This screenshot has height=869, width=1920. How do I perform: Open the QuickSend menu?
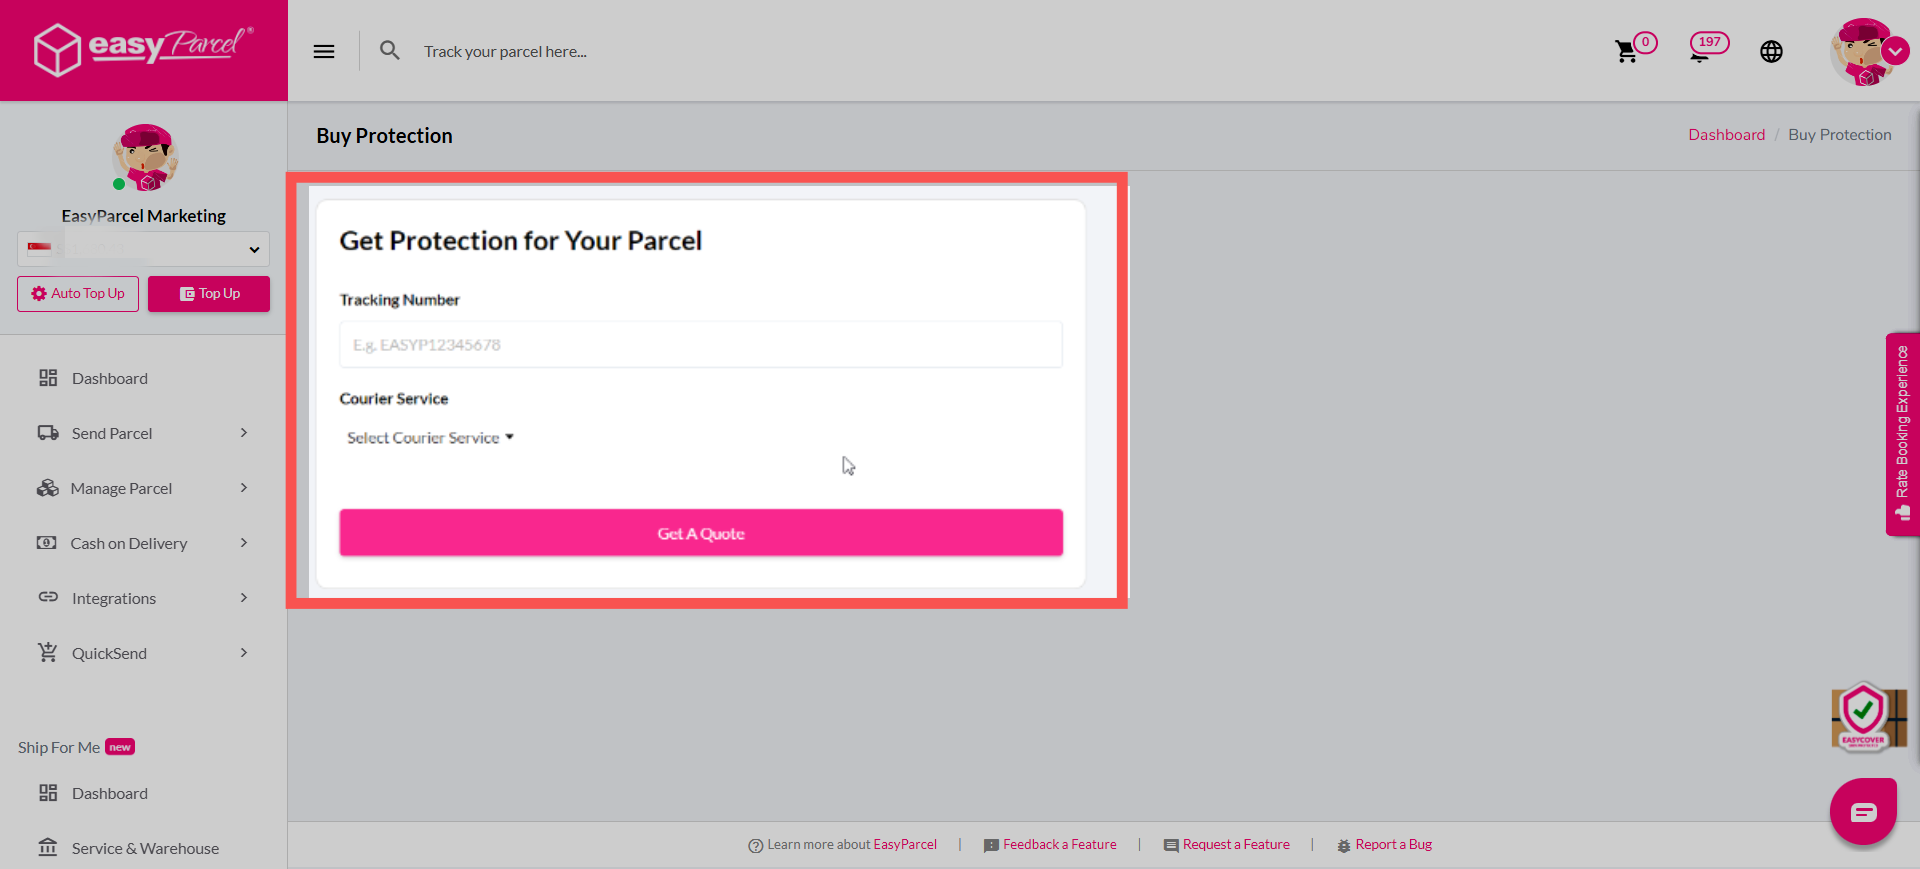coord(109,653)
